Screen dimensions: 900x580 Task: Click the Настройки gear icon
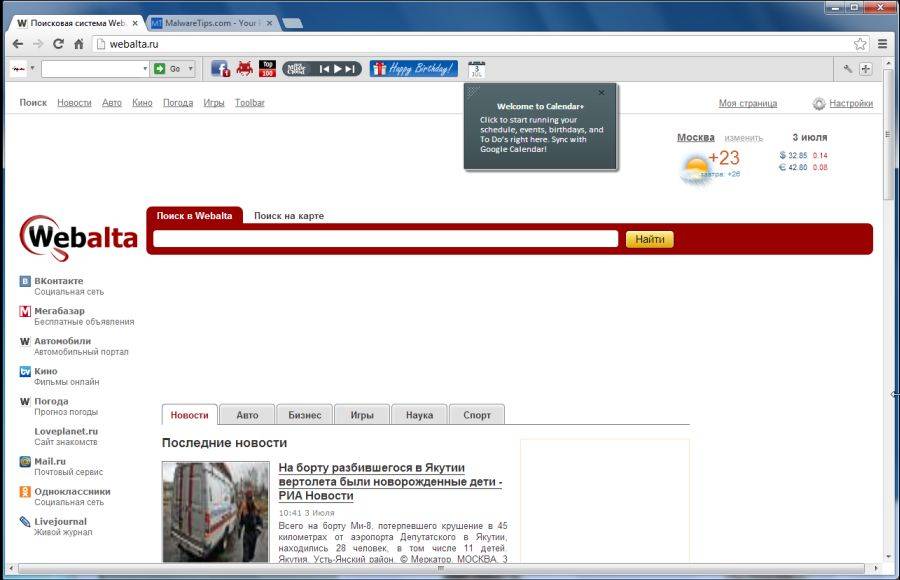818,103
